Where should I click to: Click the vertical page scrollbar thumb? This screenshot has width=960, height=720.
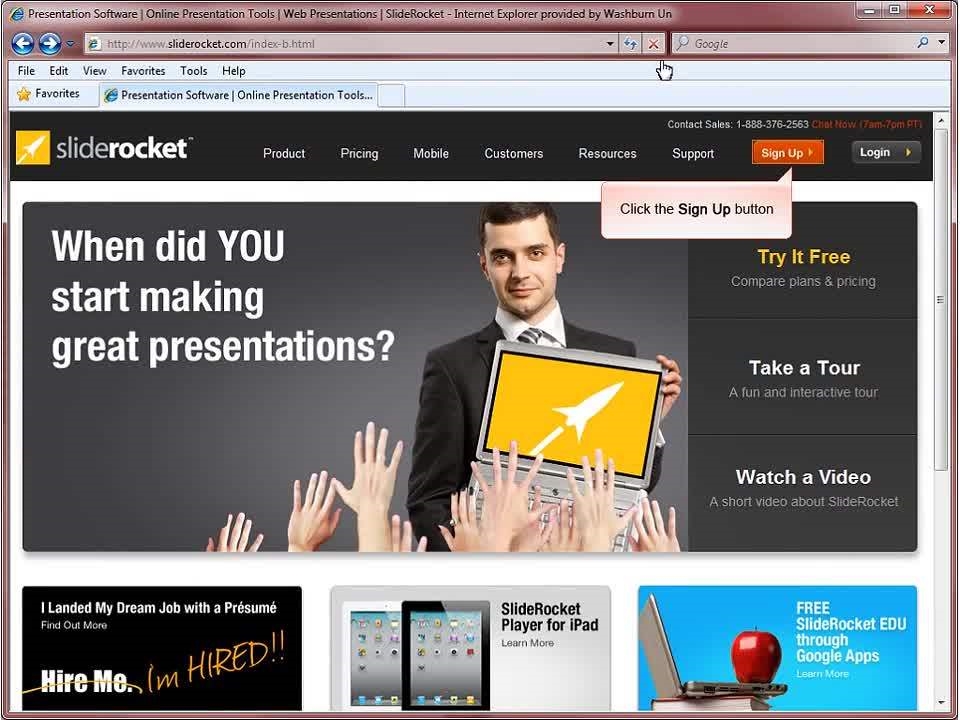940,299
